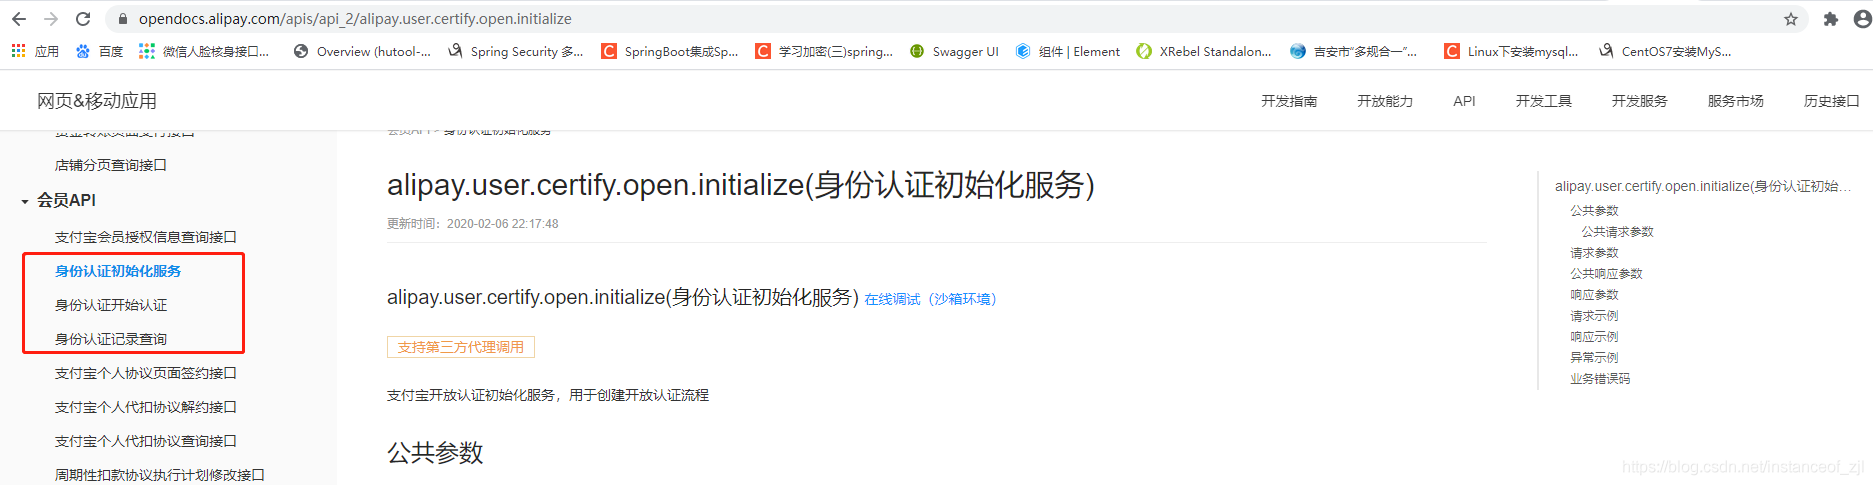Click the browser forward arrow
This screenshot has width=1873, height=485.
coord(51,19)
